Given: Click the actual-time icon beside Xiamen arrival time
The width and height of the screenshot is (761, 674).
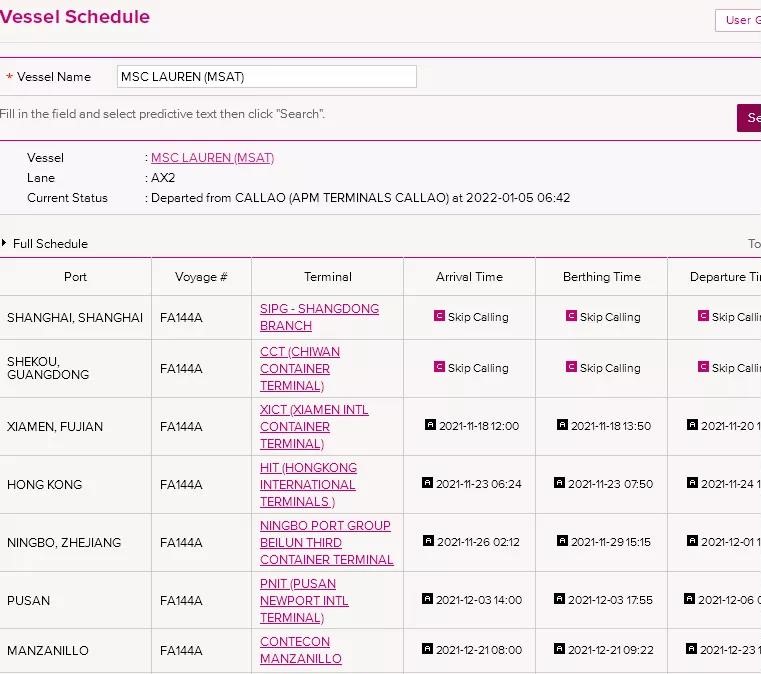Looking at the screenshot, I should [x=430, y=425].
